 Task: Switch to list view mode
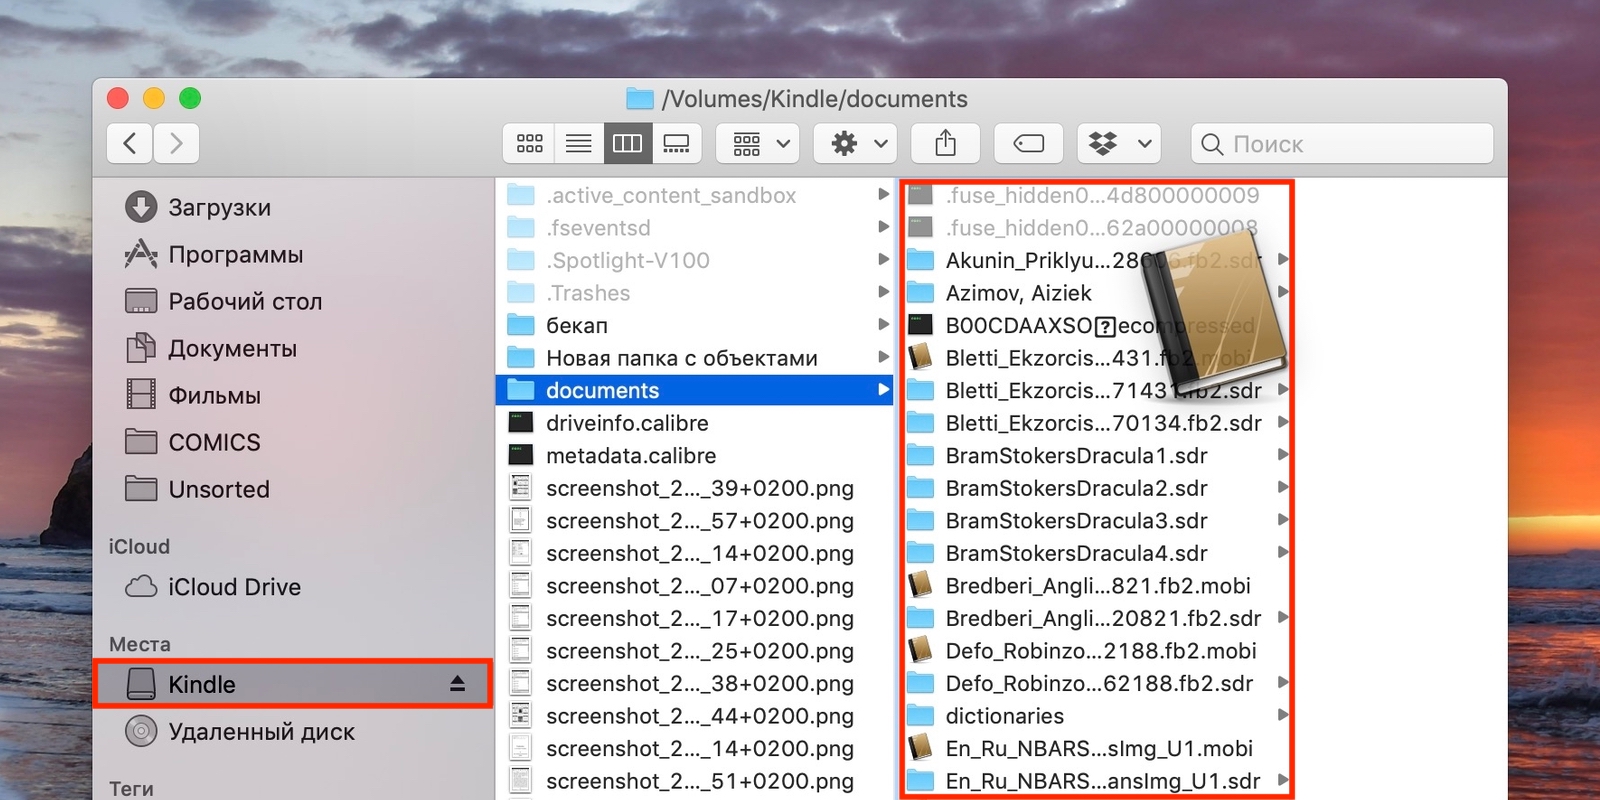[579, 144]
